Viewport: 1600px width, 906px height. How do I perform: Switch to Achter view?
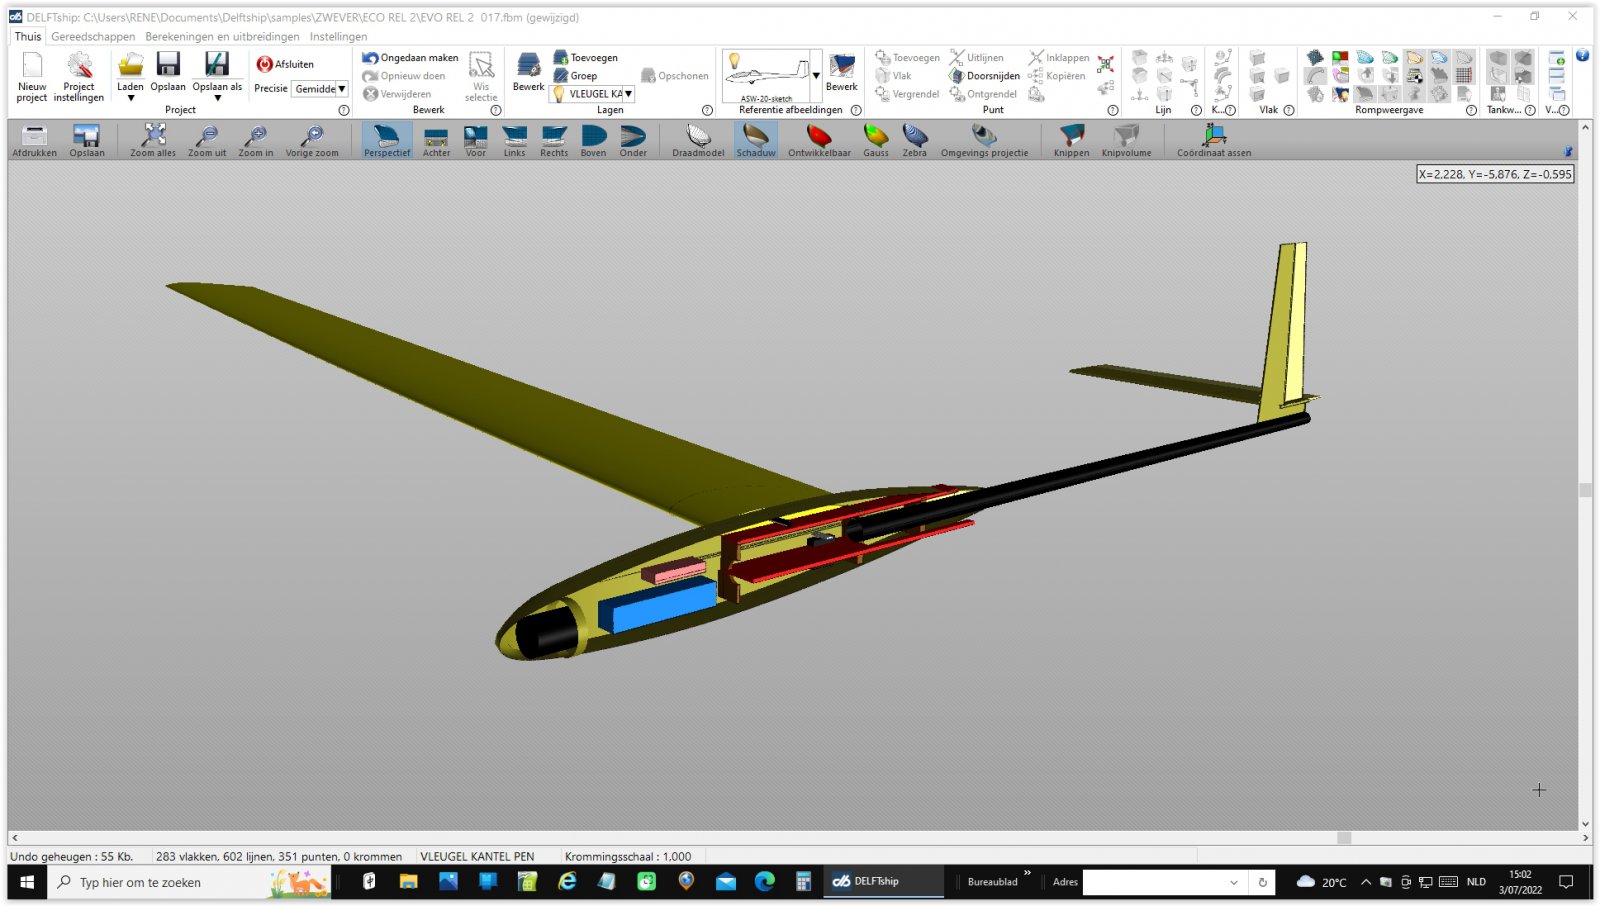(x=436, y=140)
